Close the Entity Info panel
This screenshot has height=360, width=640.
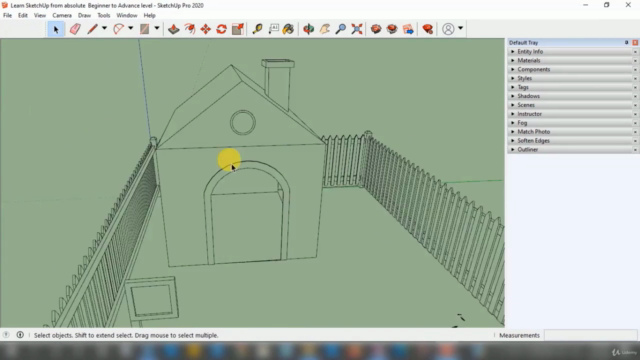coord(635,52)
